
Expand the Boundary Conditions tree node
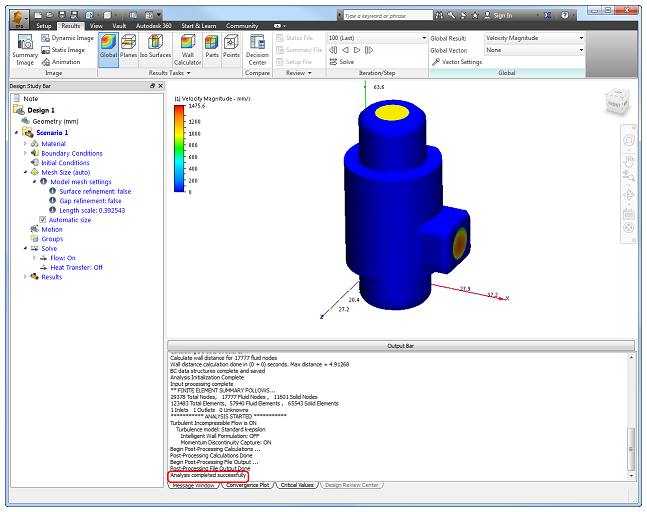tap(25, 153)
